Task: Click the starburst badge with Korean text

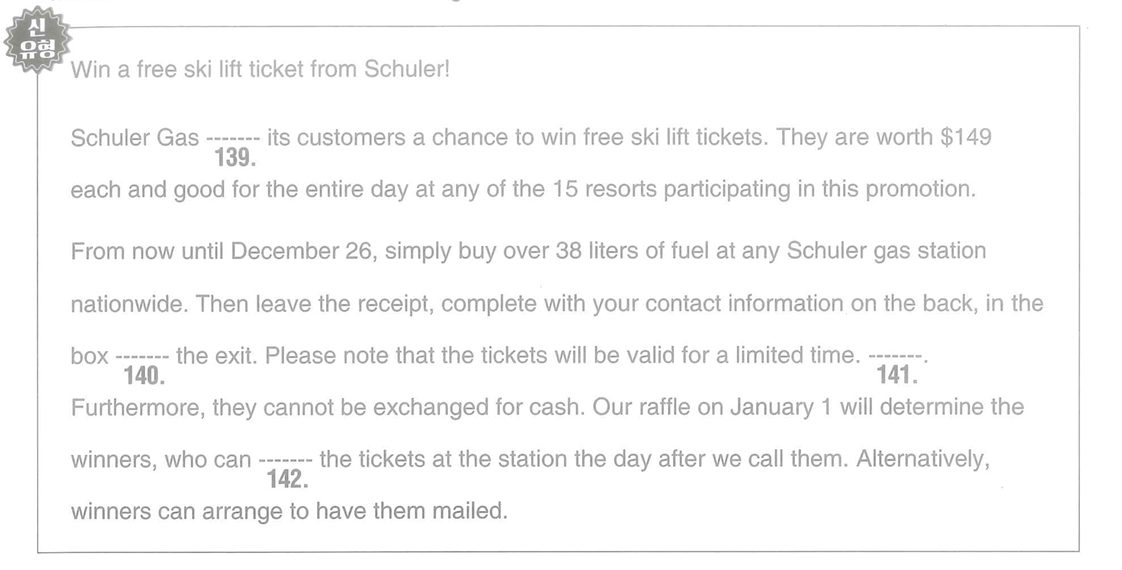Action: tap(37, 40)
